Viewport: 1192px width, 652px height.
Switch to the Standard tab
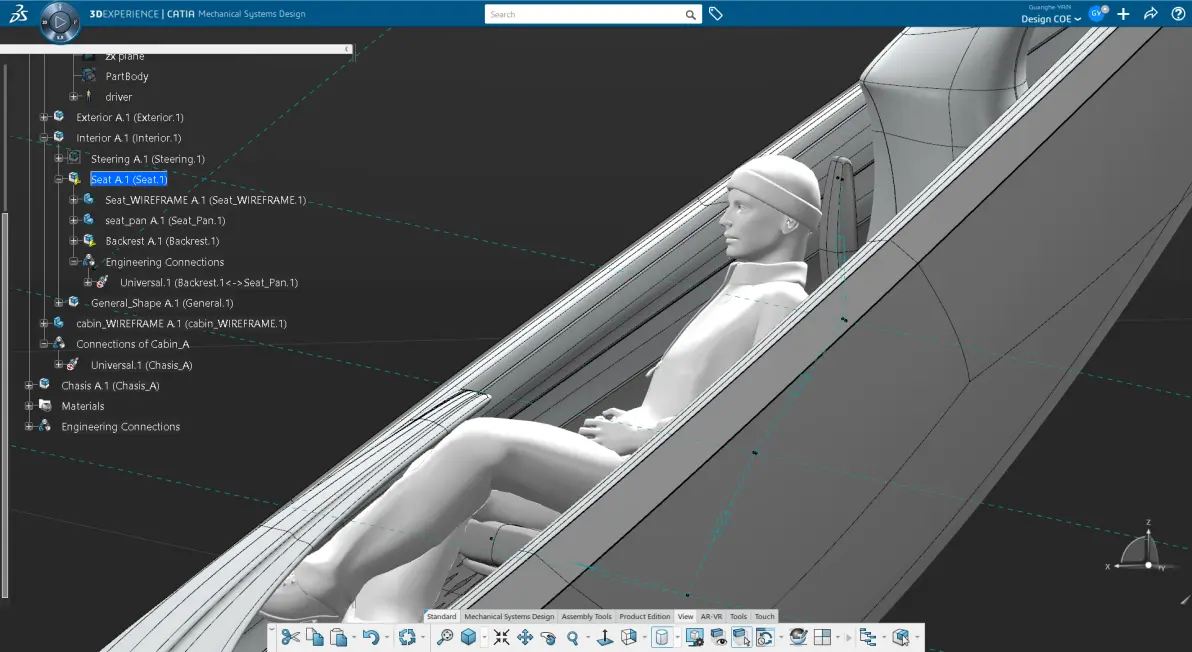[441, 616]
